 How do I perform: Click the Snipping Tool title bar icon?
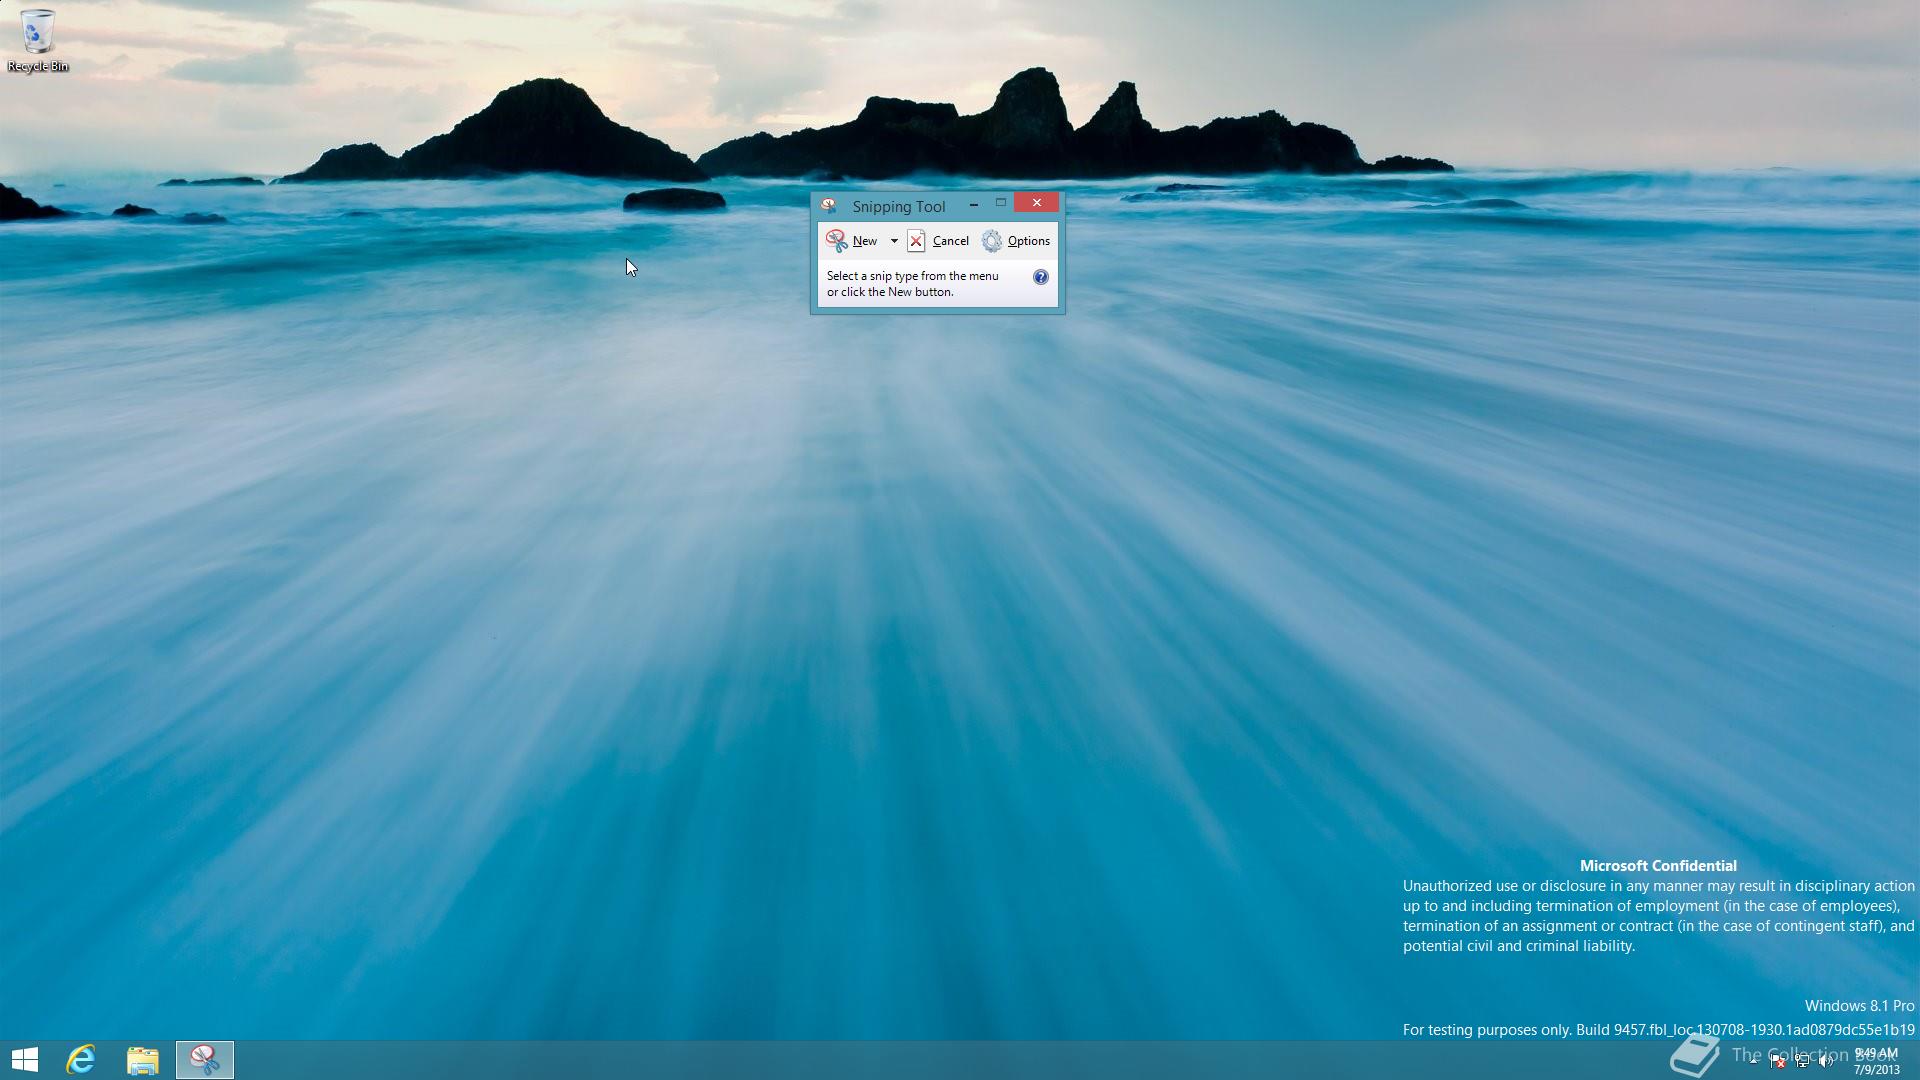coord(829,206)
